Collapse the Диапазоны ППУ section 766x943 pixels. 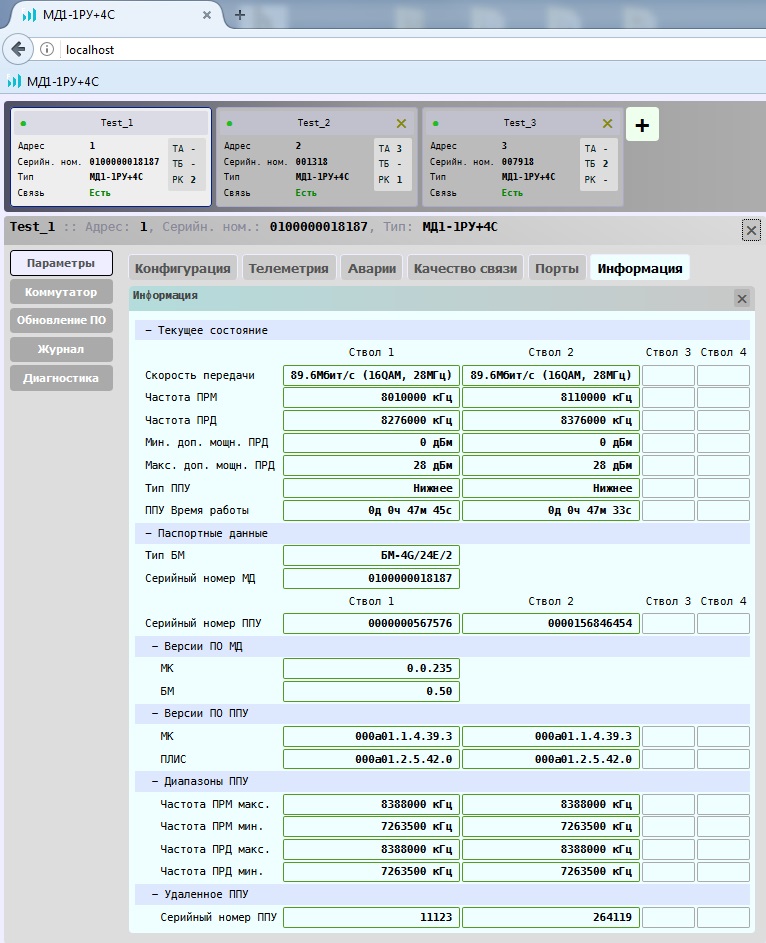point(442,781)
